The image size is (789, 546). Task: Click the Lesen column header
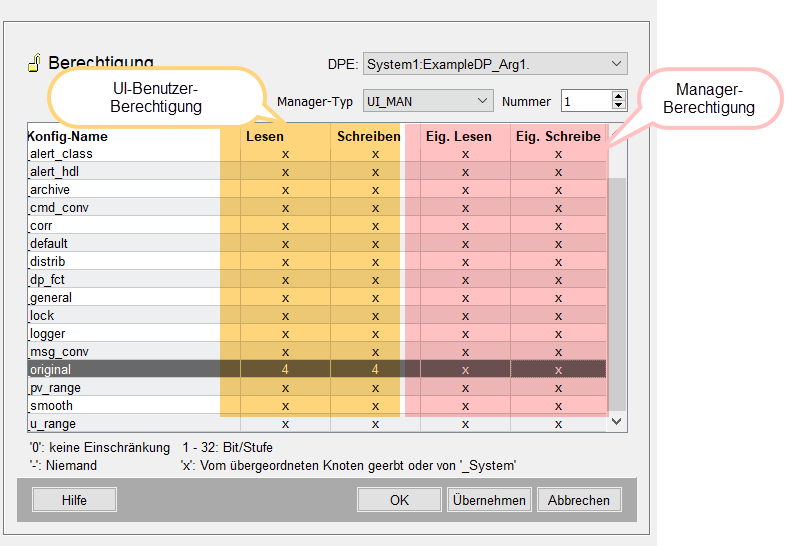pos(265,136)
